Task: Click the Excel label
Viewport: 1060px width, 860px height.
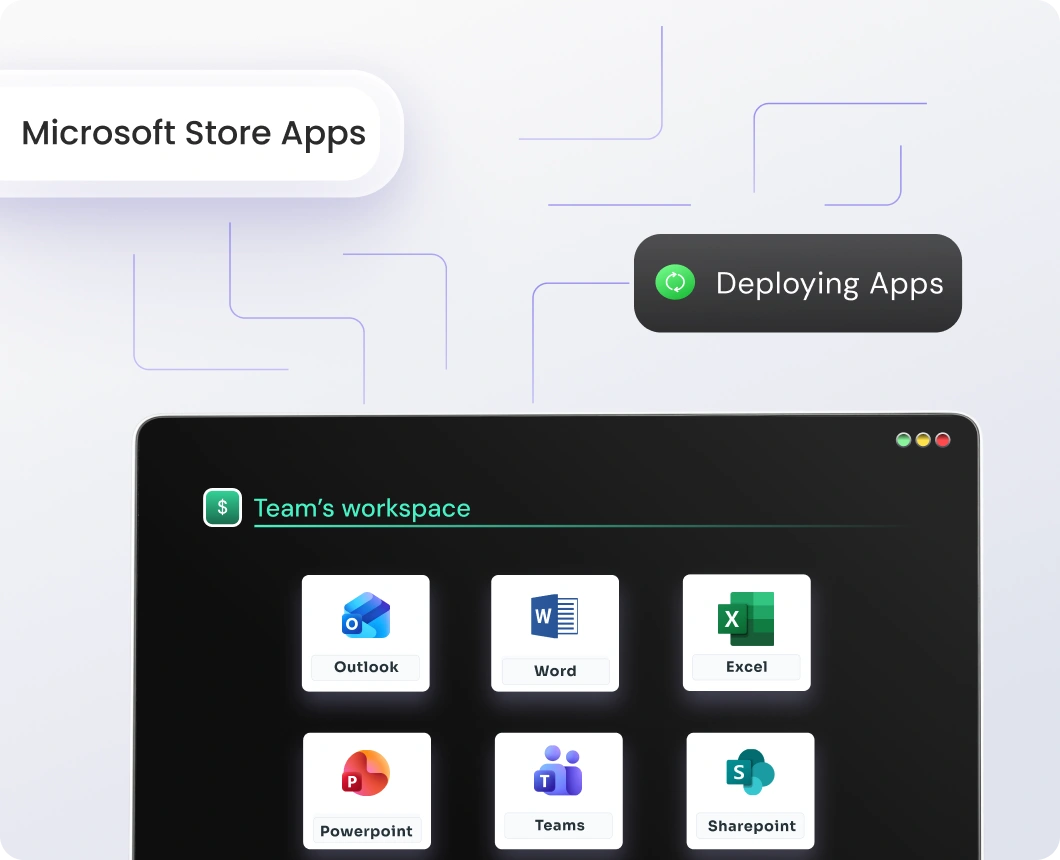Action: coord(746,667)
